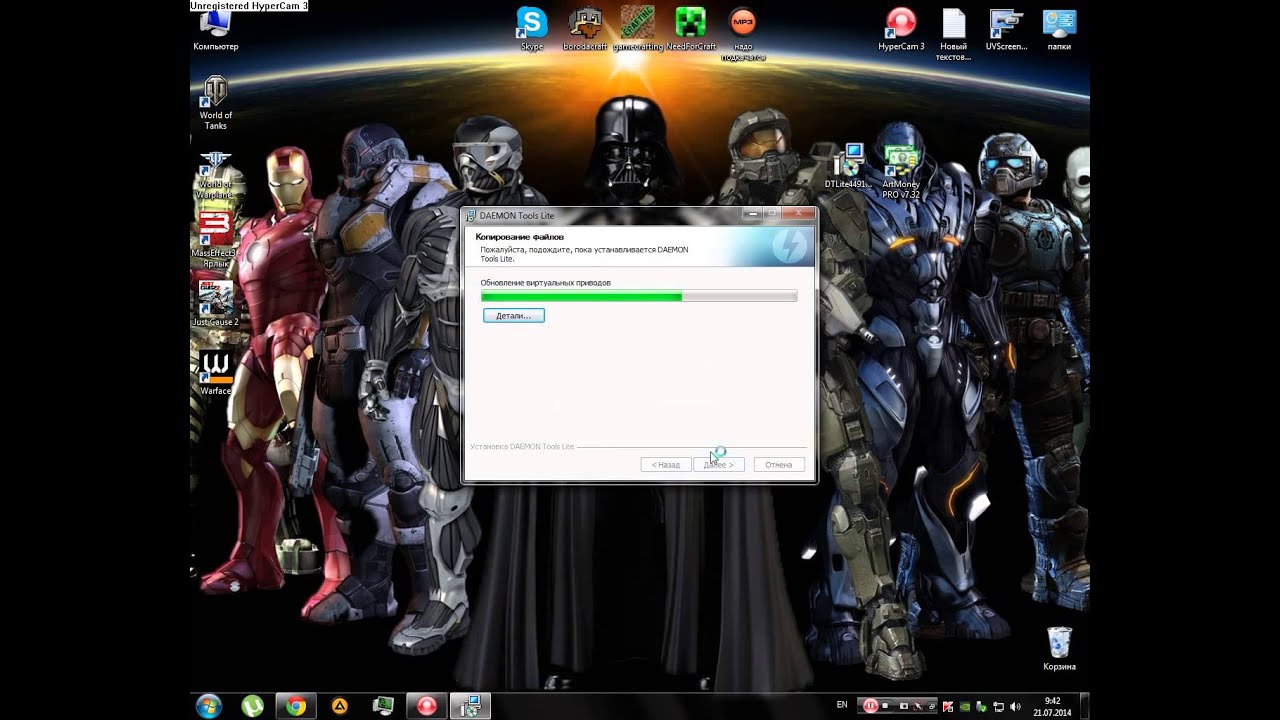Open the World of Warplanes shortcut
The height and width of the screenshot is (720, 1280).
[215, 174]
